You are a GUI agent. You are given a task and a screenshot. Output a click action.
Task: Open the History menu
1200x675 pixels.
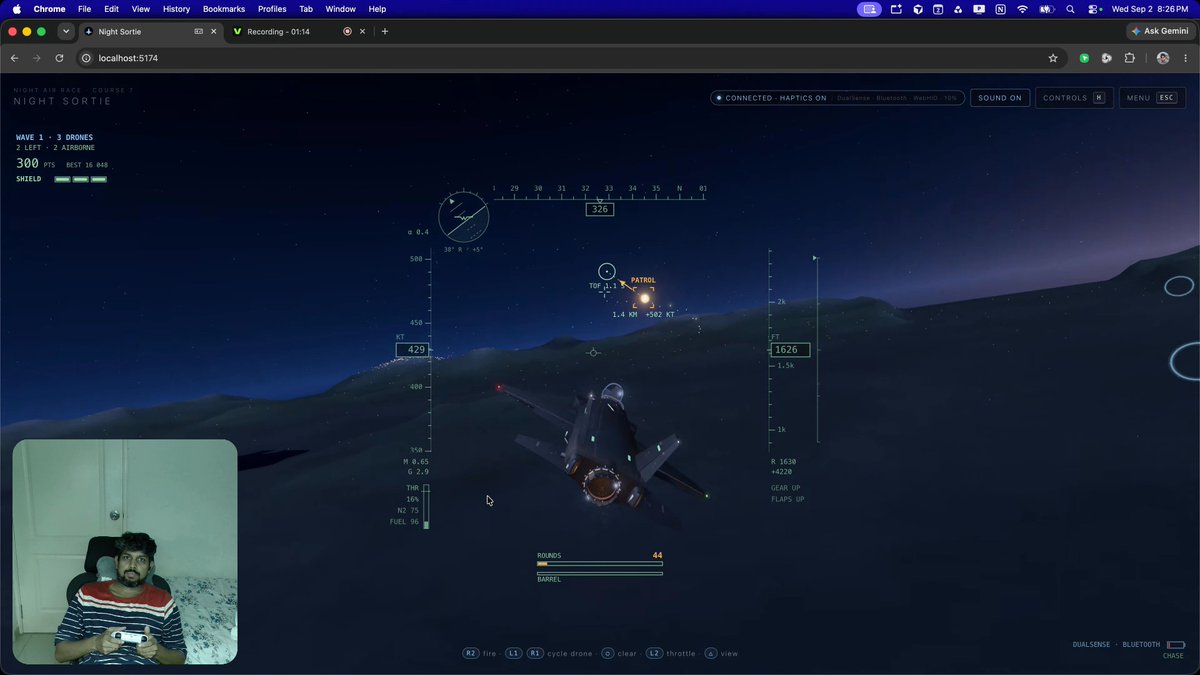[x=176, y=8]
